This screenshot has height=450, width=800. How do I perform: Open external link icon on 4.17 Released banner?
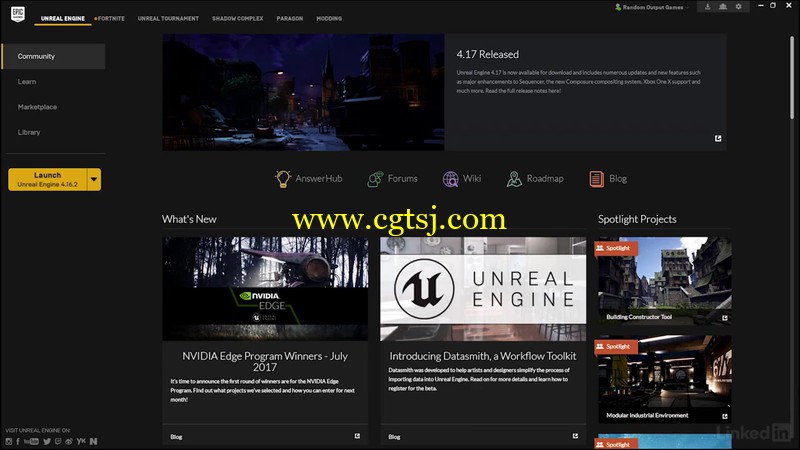[x=718, y=138]
